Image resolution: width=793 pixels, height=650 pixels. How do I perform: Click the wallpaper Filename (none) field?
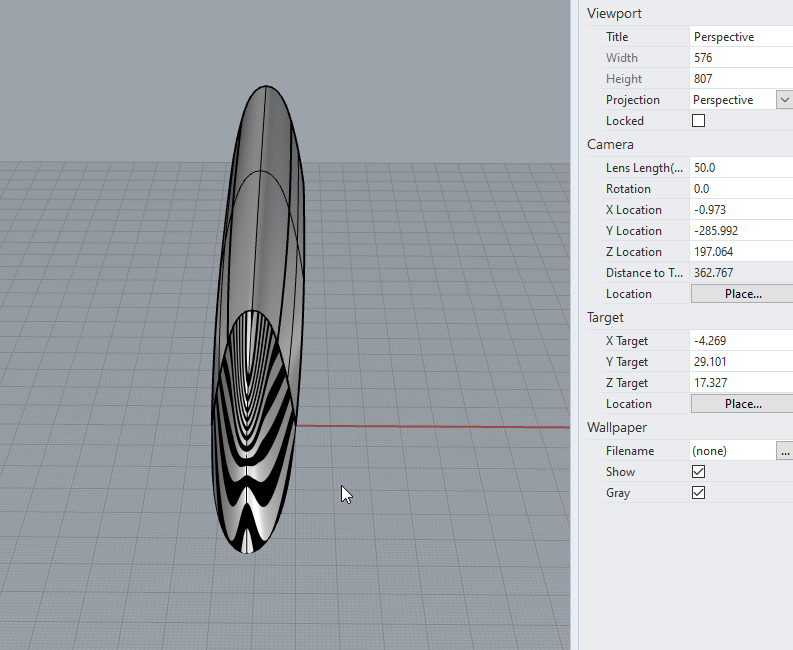click(733, 451)
